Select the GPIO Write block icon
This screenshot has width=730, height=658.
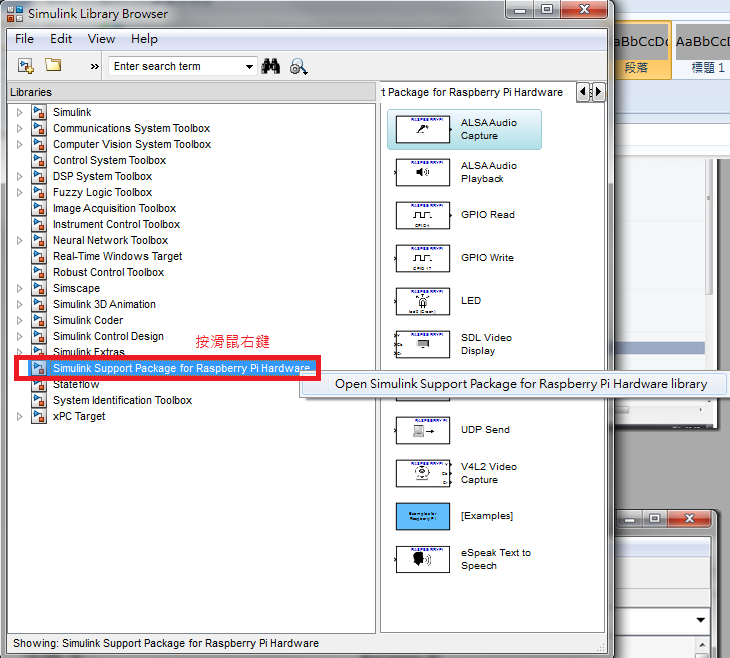(x=423, y=258)
